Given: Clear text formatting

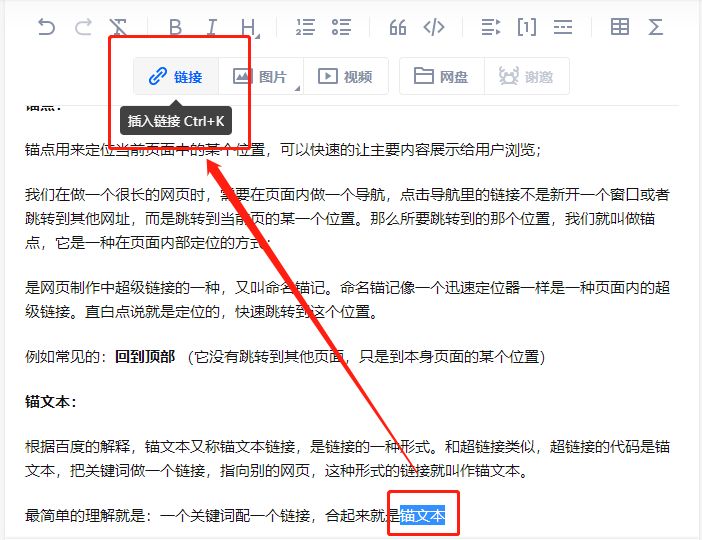Looking at the screenshot, I should tap(119, 27).
